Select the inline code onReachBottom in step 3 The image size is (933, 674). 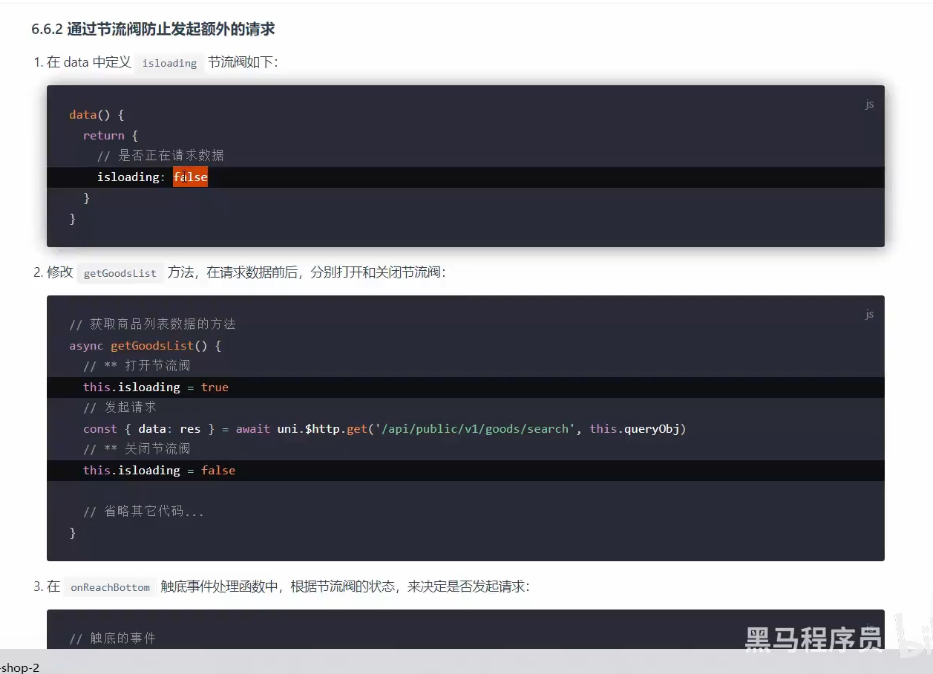pyautogui.click(x=110, y=587)
